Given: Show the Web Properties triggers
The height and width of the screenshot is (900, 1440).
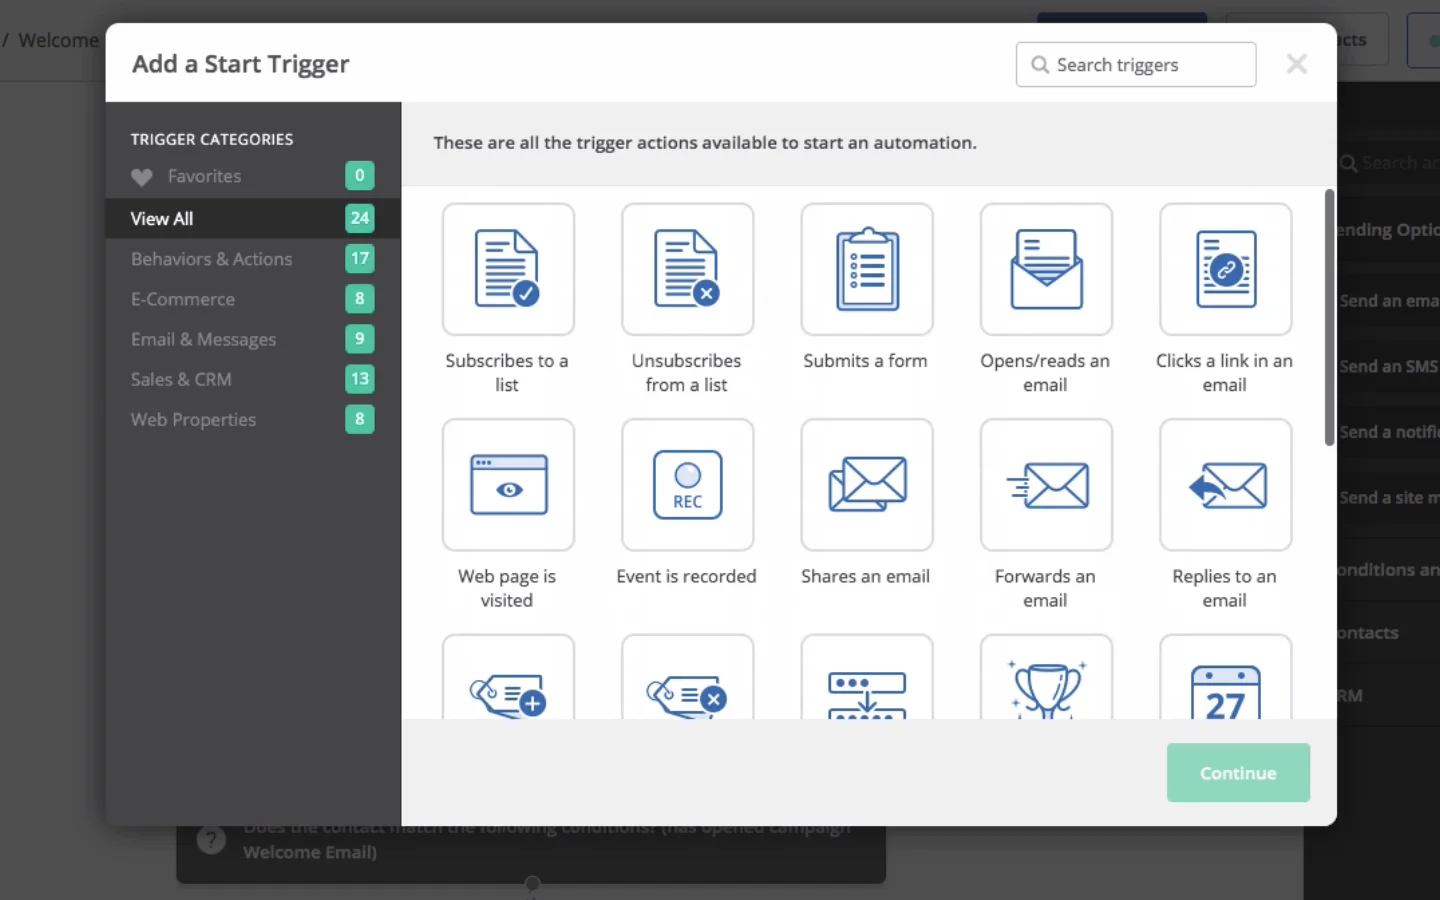Looking at the screenshot, I should (x=253, y=419).
